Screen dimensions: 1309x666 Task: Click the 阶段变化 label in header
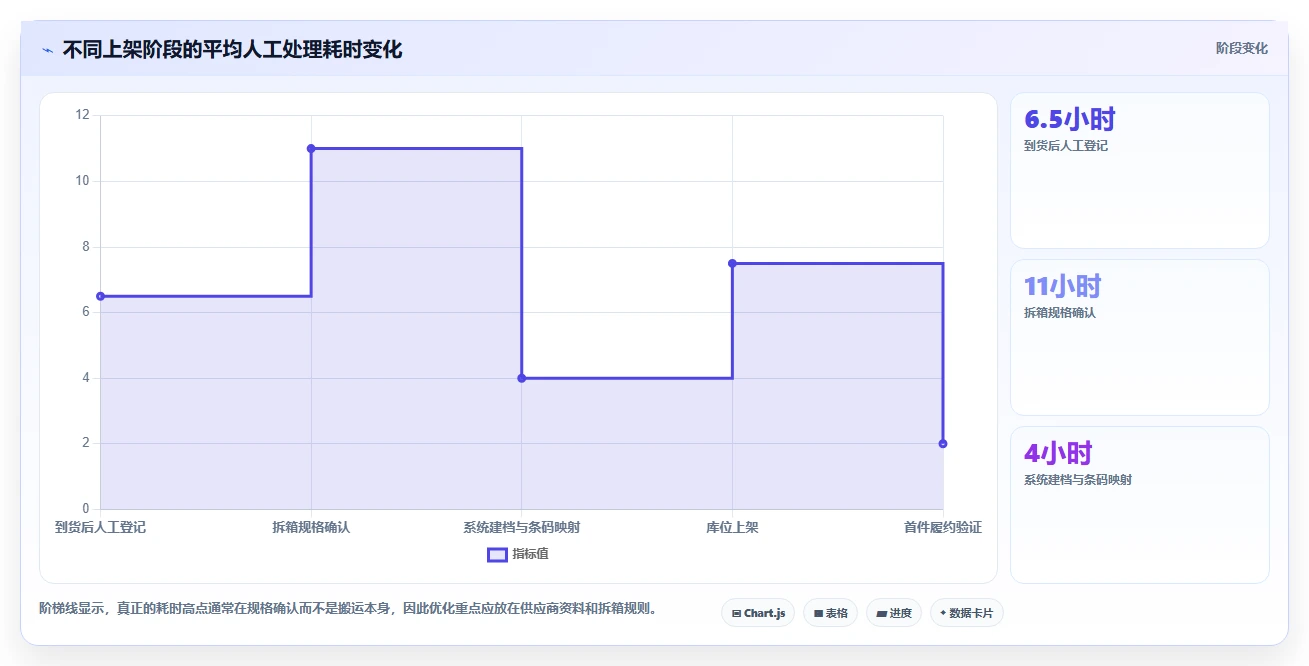(1241, 48)
